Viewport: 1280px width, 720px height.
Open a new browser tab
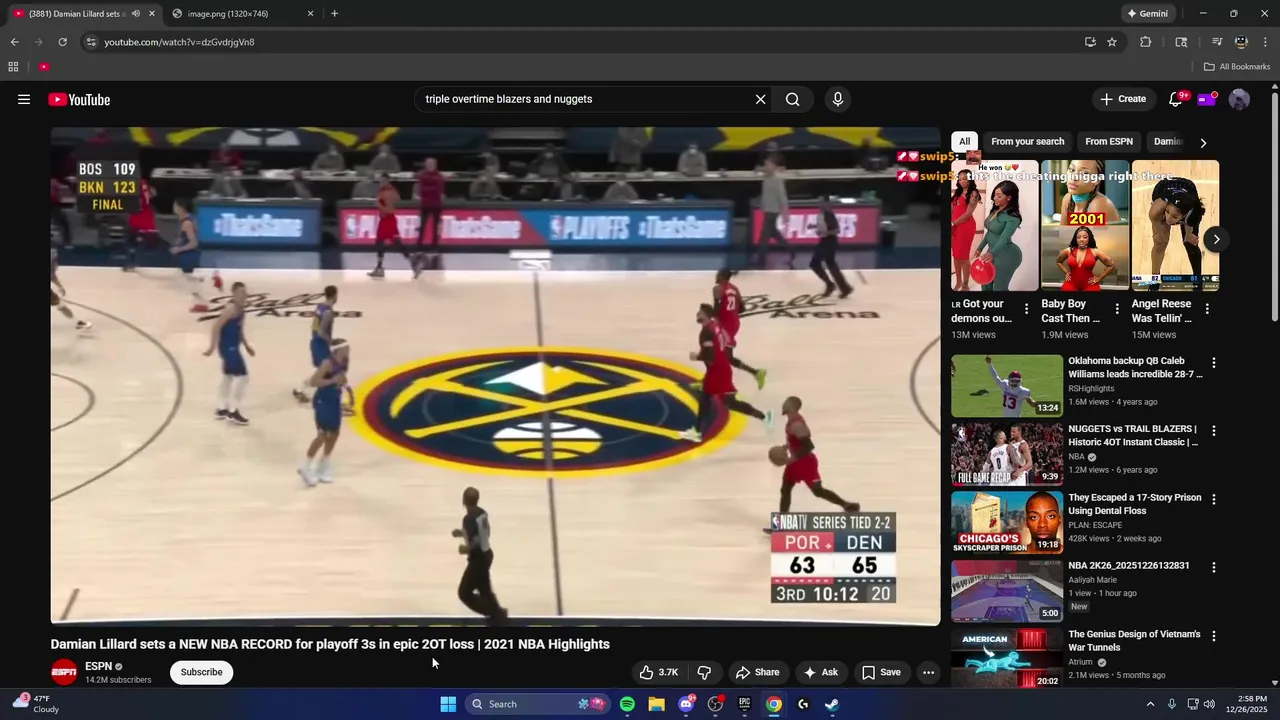(x=334, y=14)
